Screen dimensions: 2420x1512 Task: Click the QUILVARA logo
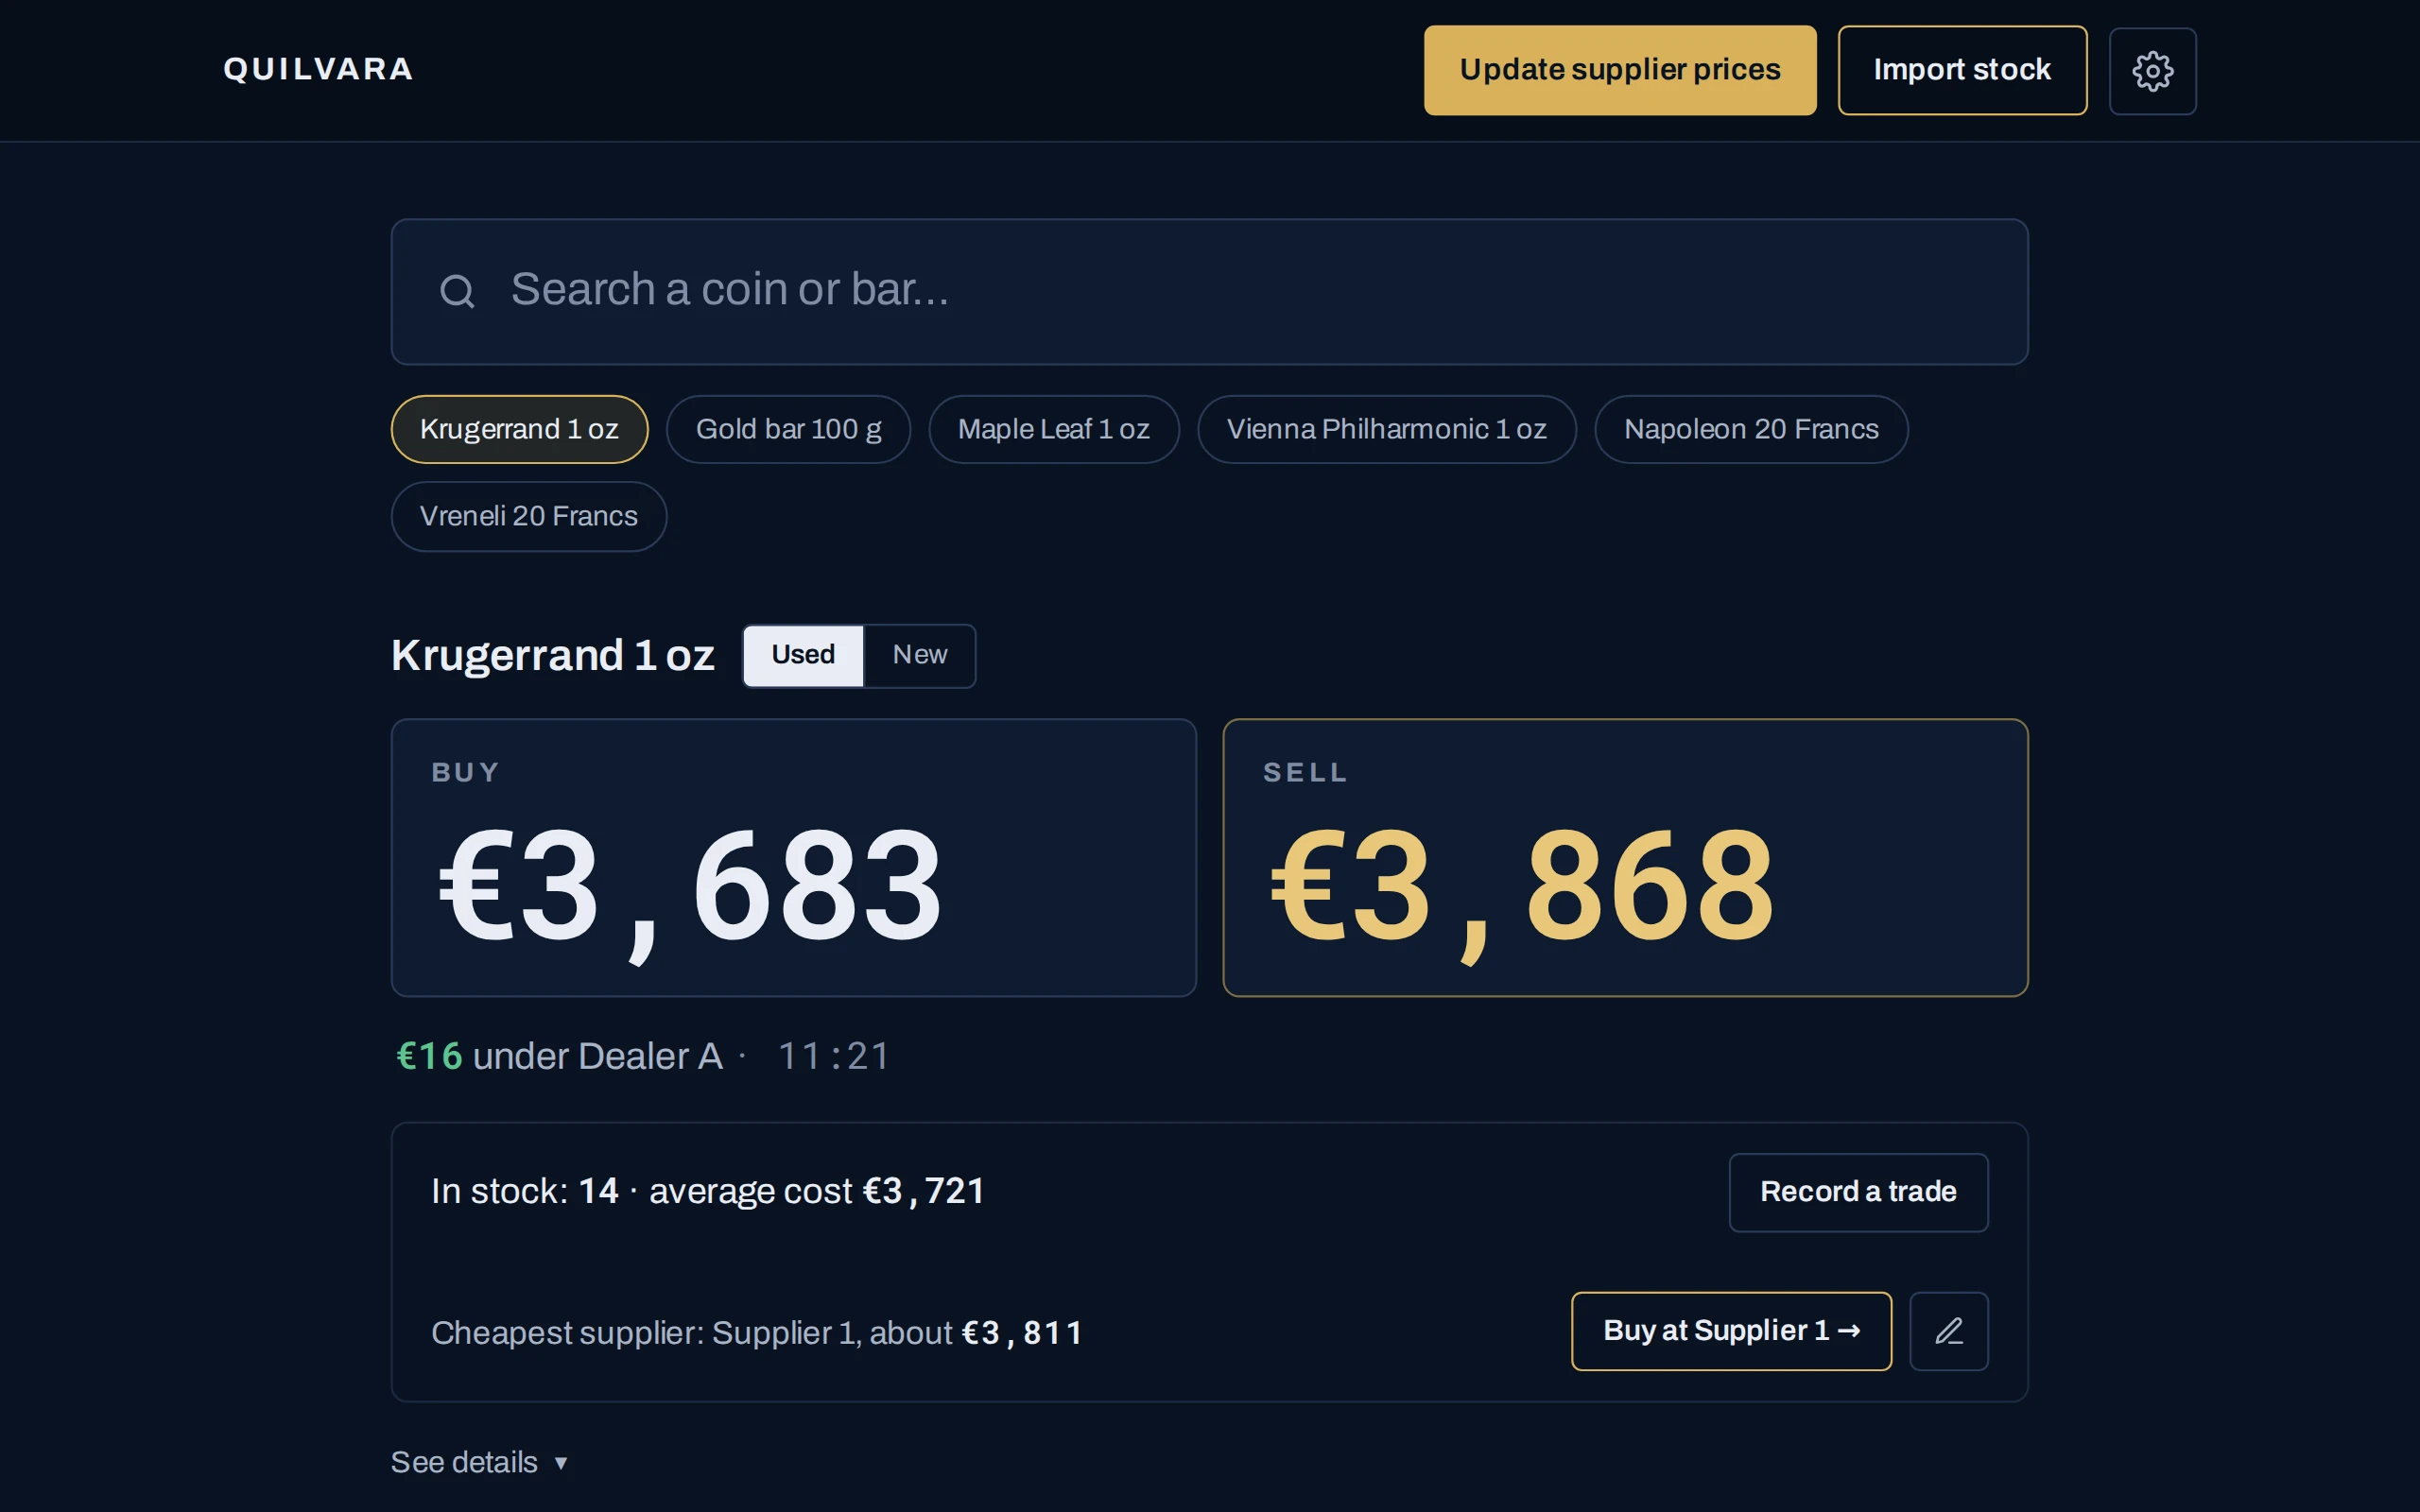click(x=318, y=69)
